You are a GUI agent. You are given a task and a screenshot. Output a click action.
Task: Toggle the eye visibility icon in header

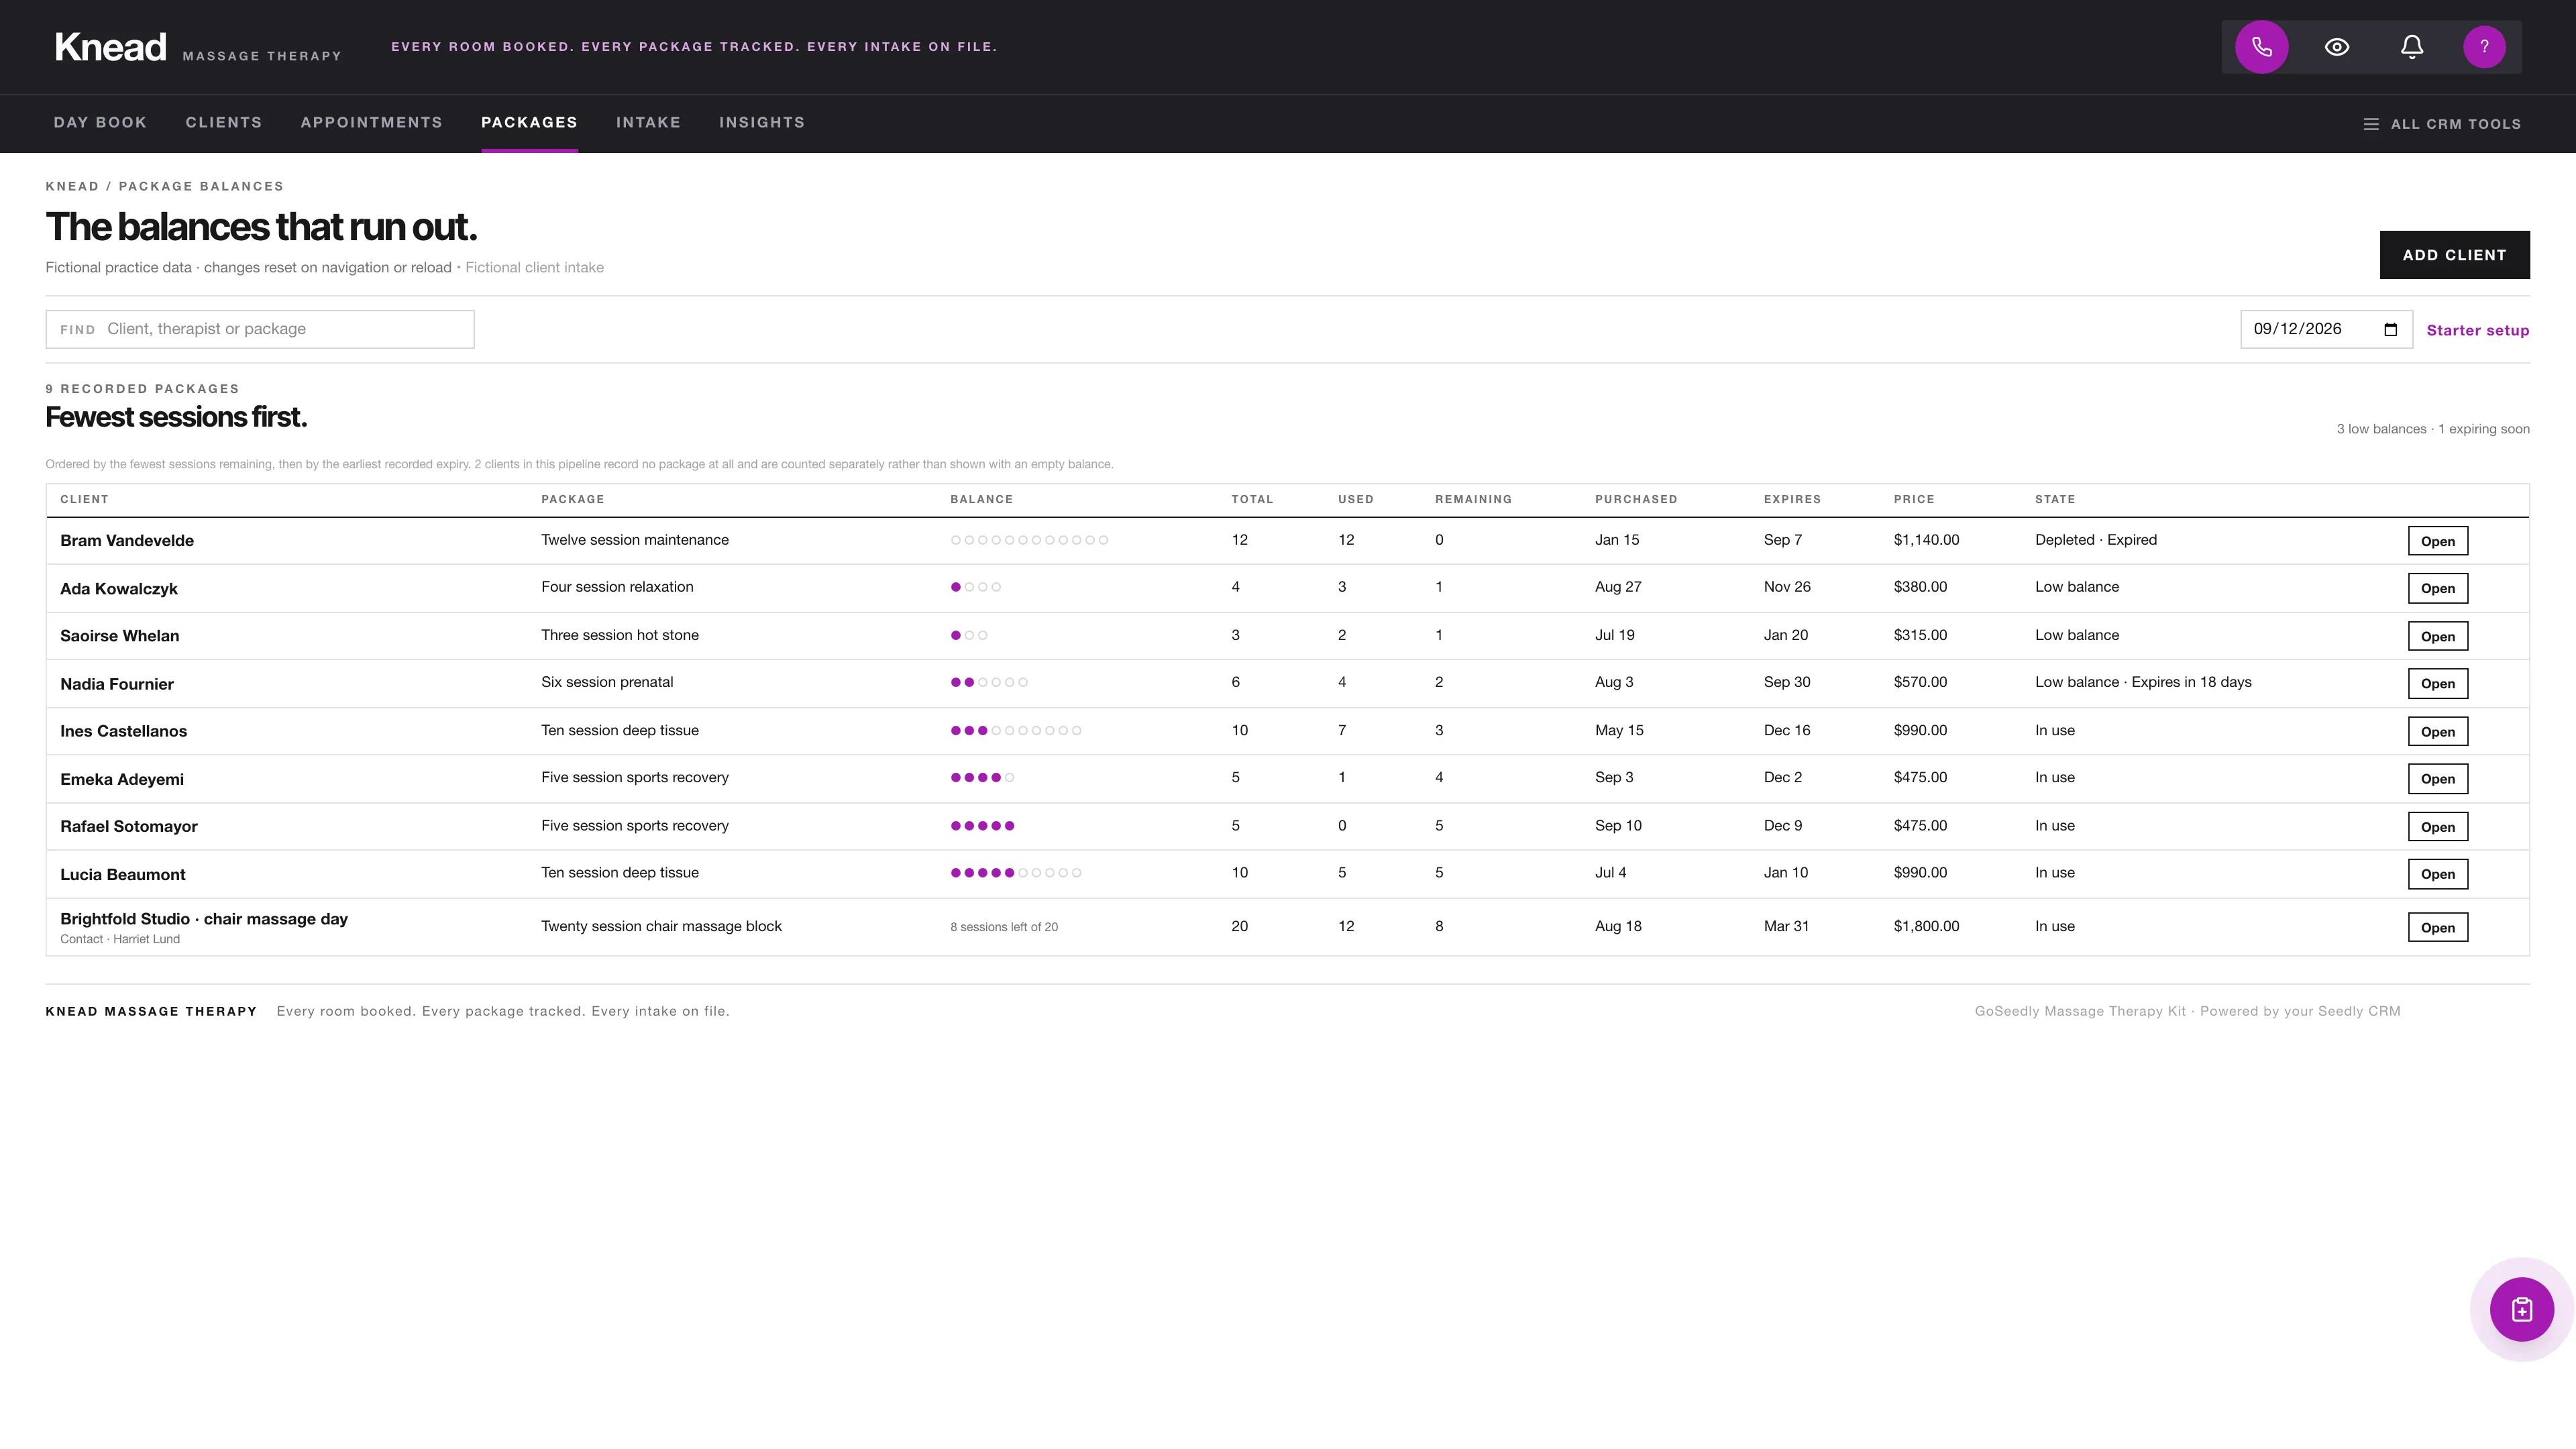tap(2337, 47)
